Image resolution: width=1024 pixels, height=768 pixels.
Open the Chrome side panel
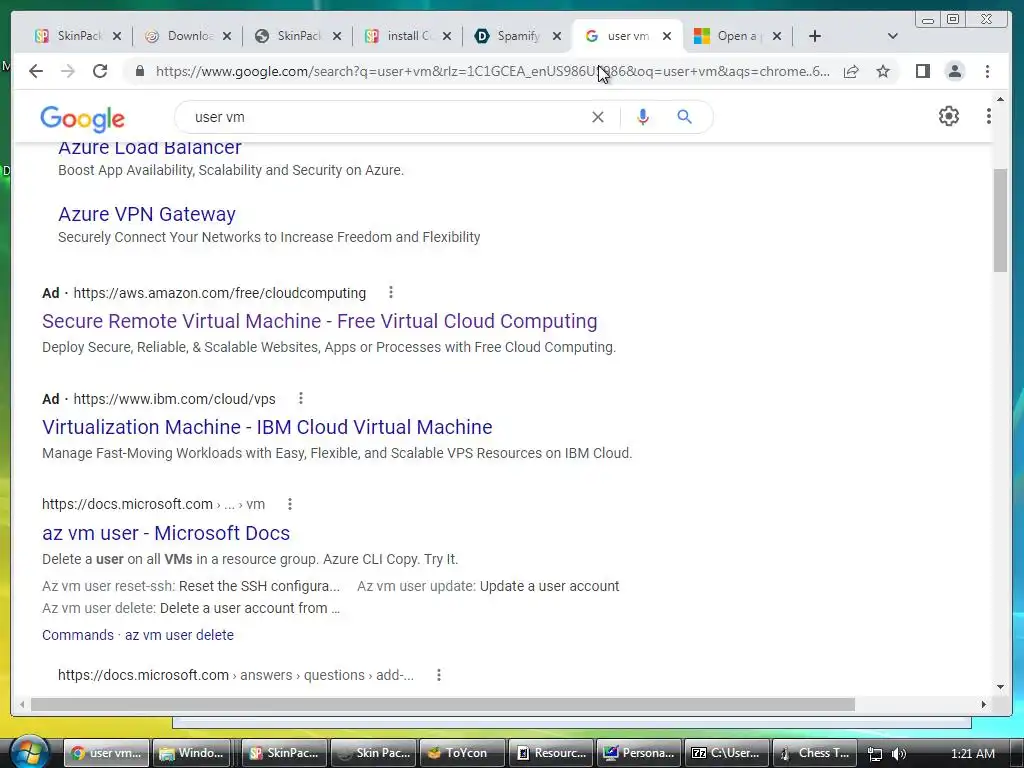tap(923, 71)
